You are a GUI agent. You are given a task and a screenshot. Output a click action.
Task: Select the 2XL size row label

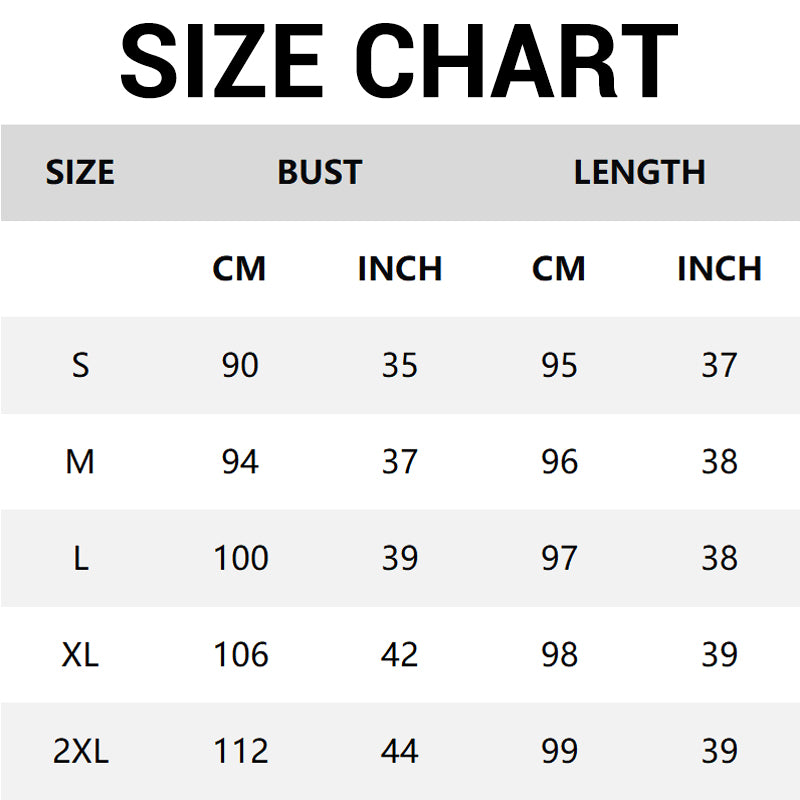(x=80, y=751)
